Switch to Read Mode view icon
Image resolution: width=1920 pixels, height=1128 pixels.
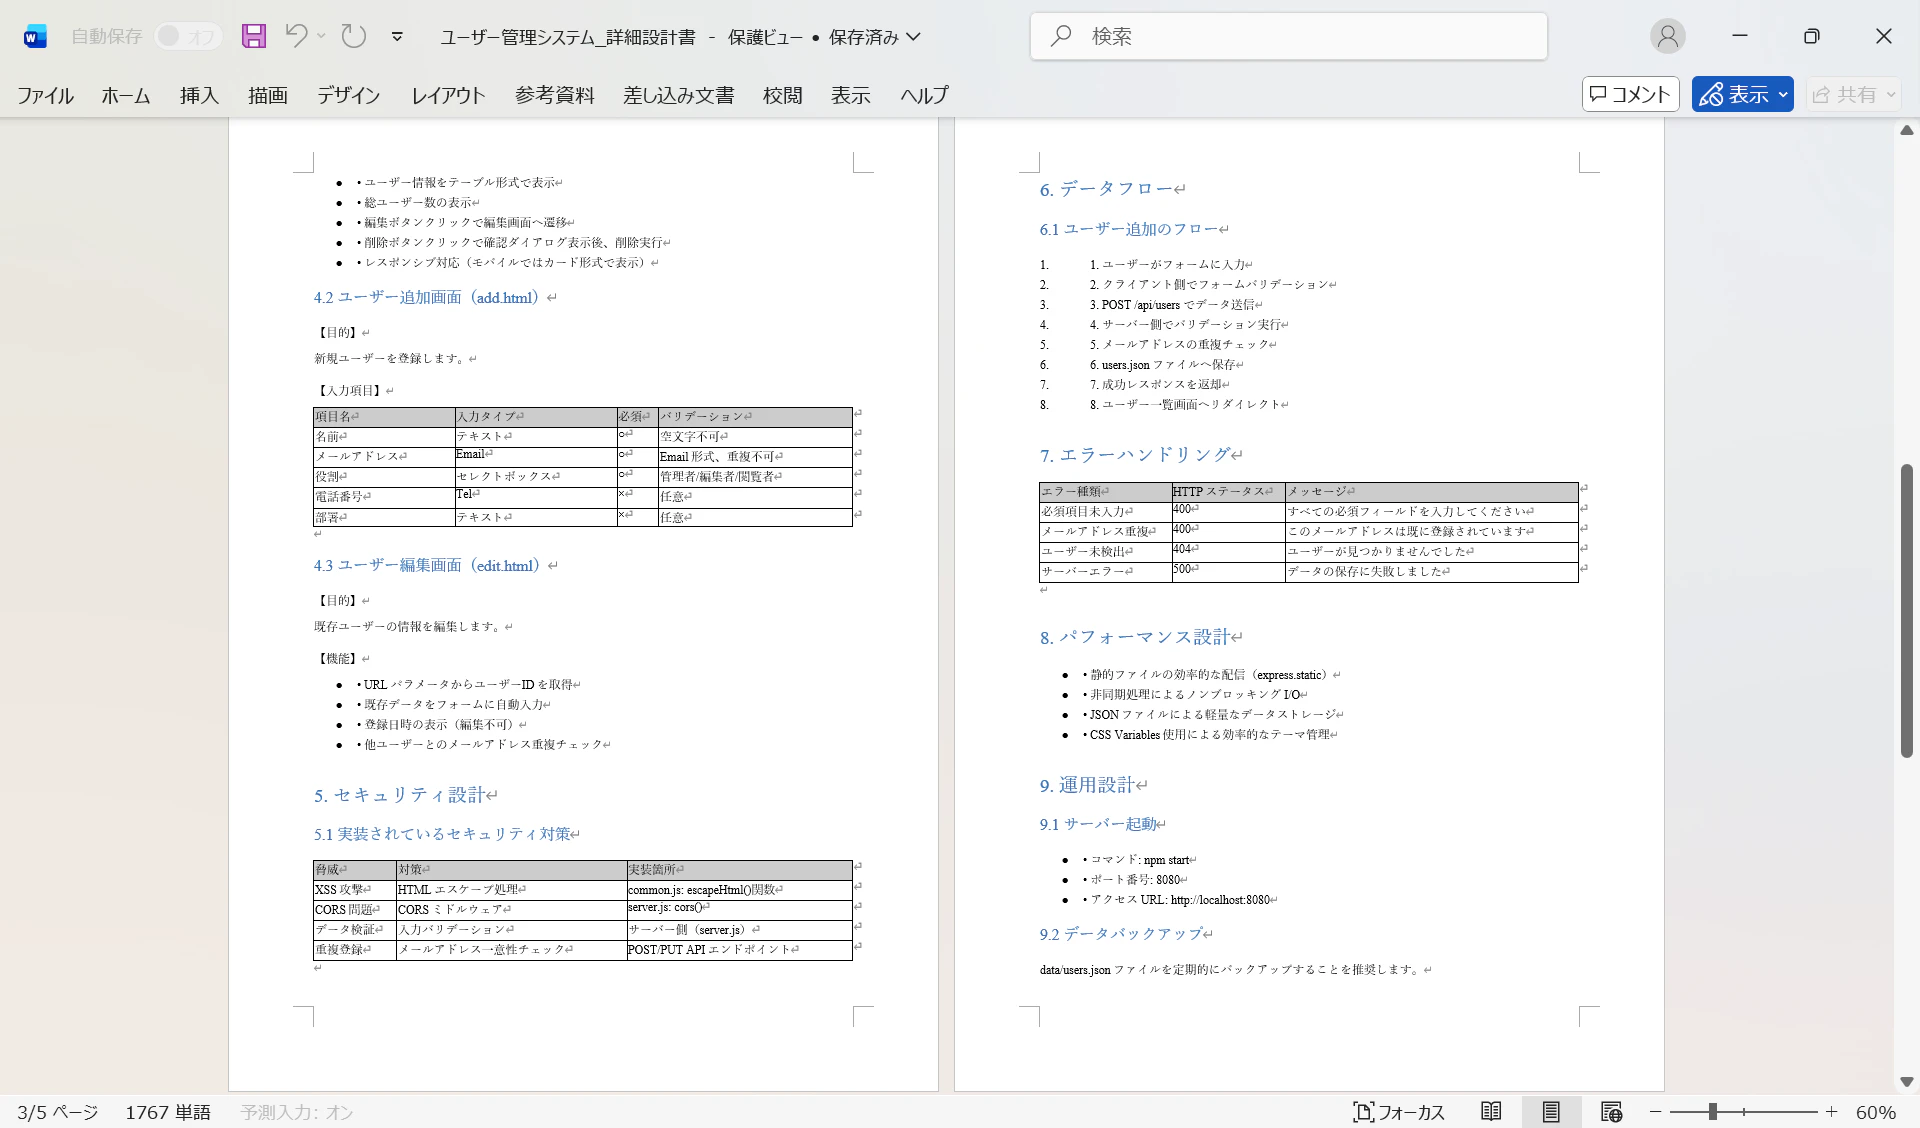(1491, 1112)
